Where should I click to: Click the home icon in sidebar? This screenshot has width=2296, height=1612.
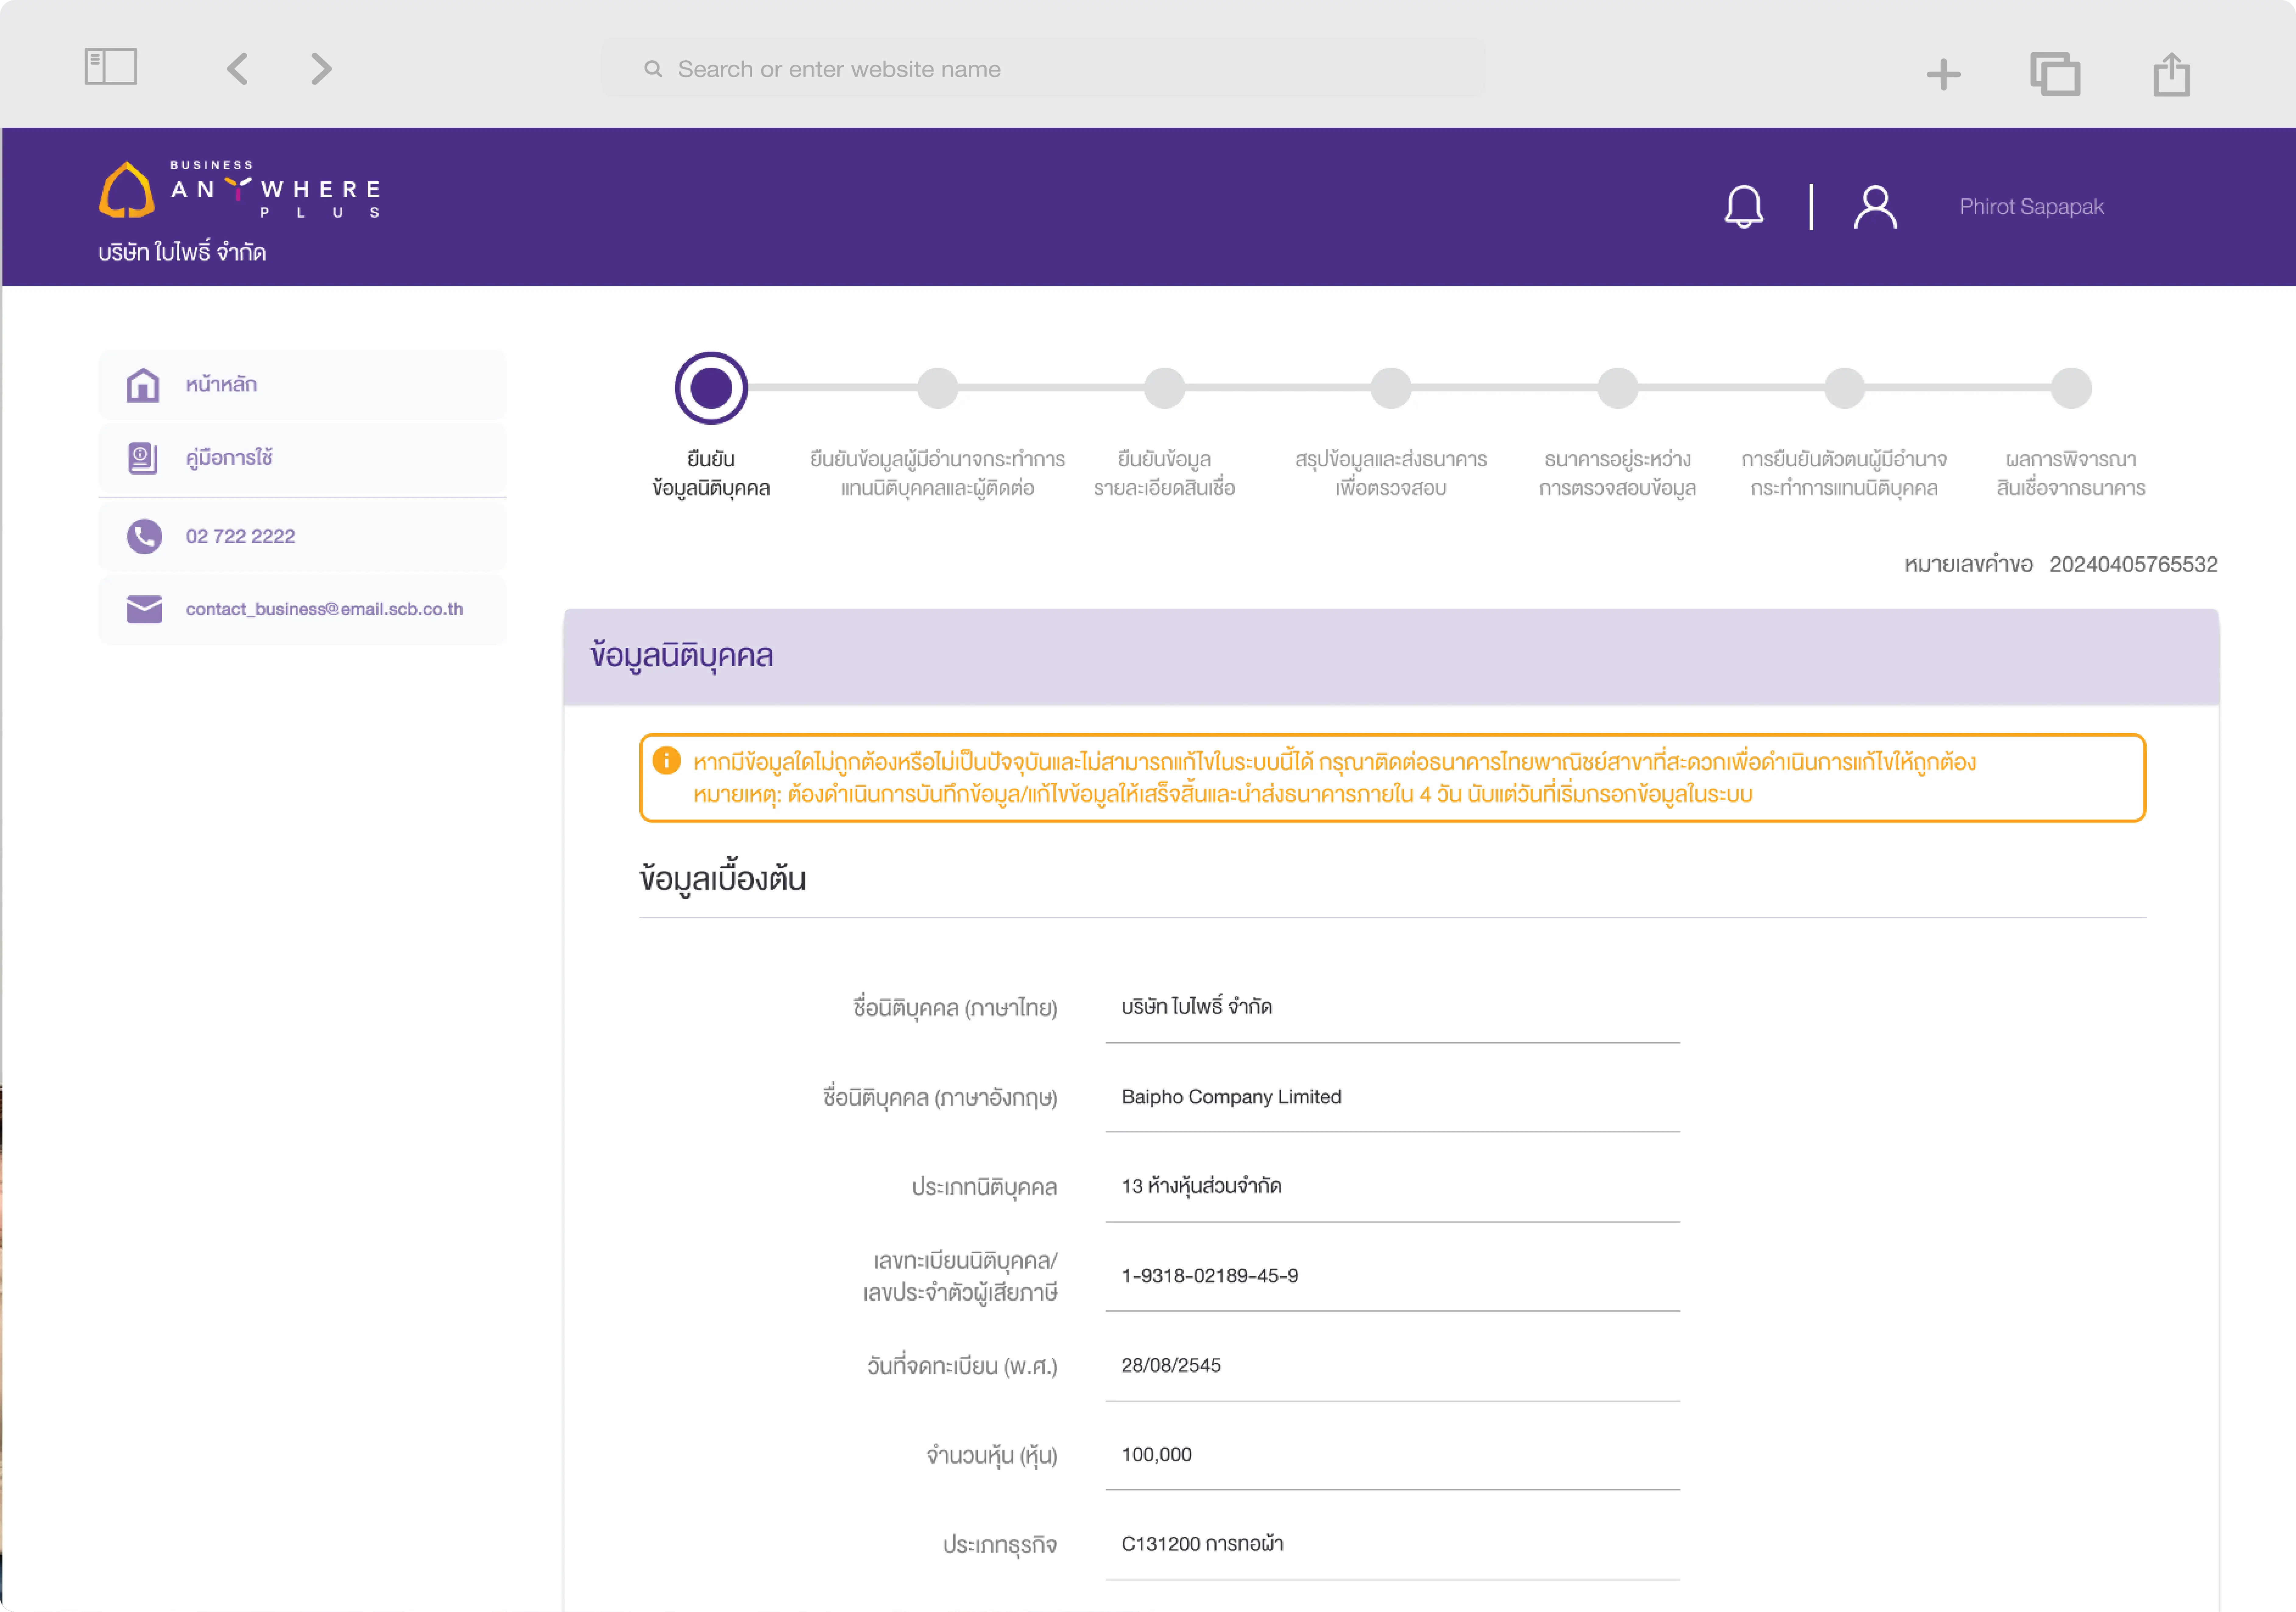[x=143, y=385]
